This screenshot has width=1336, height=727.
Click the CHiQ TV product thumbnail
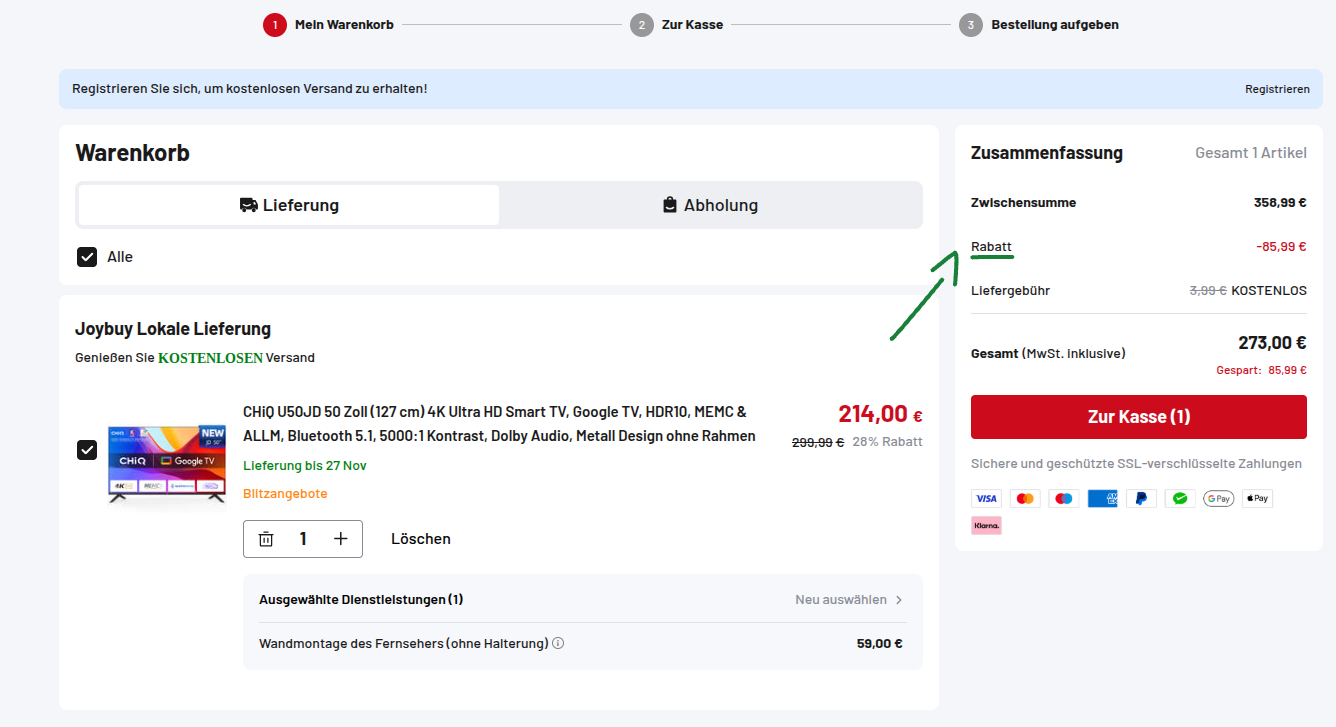point(167,456)
